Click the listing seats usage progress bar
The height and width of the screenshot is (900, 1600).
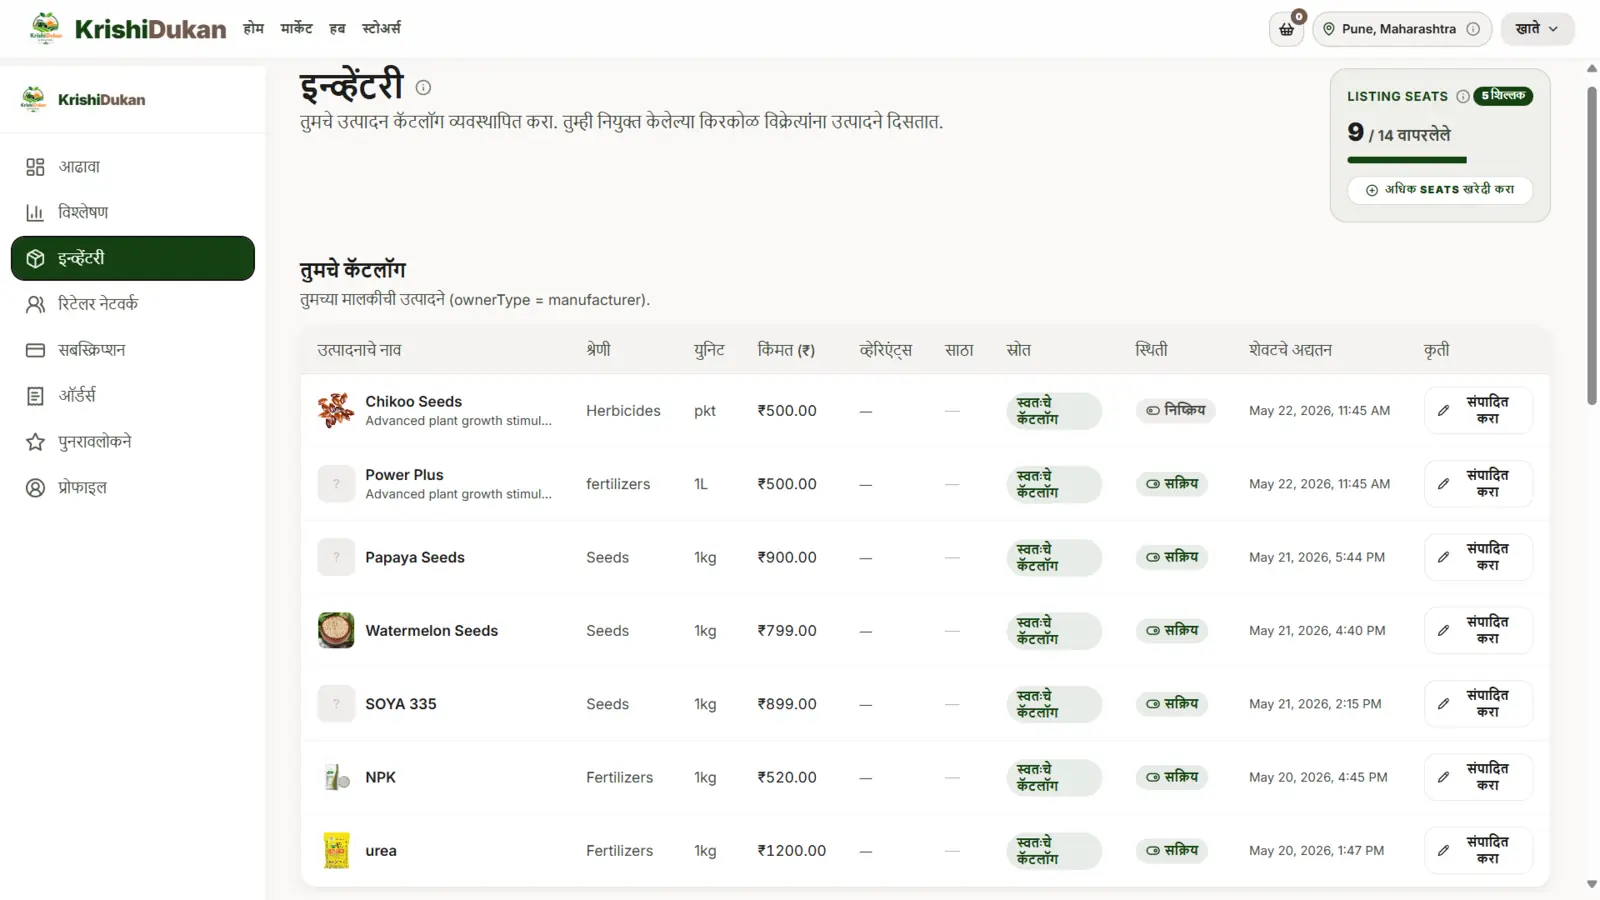(x=1440, y=160)
